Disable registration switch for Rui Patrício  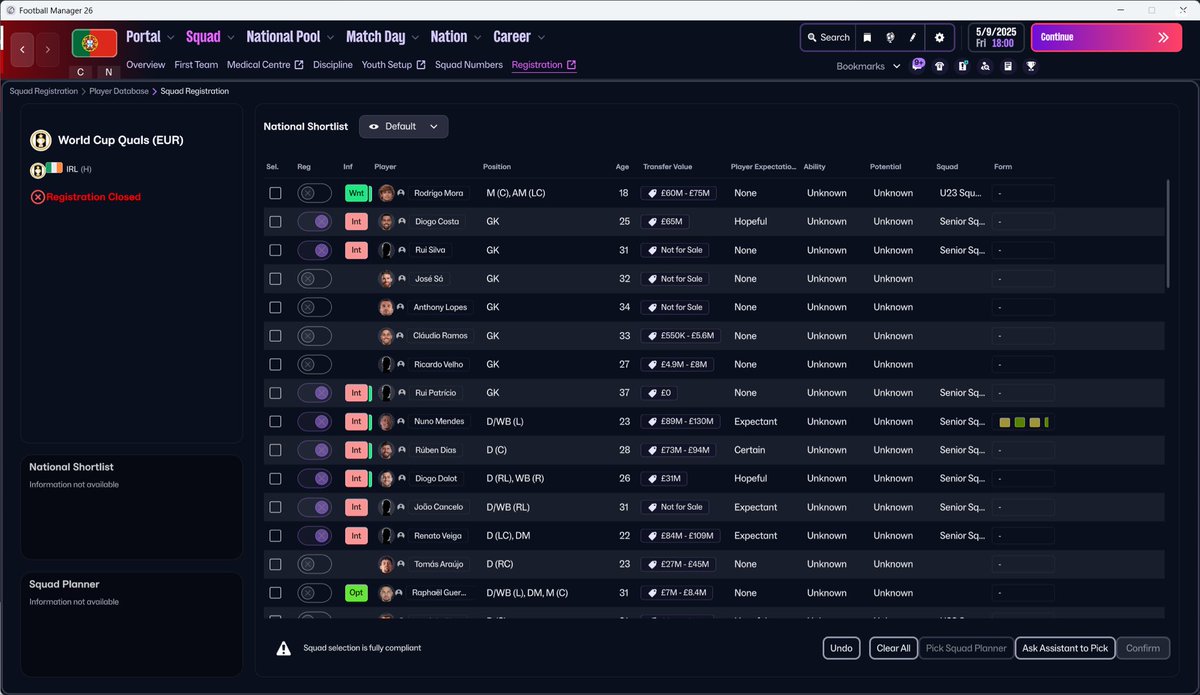(x=314, y=393)
